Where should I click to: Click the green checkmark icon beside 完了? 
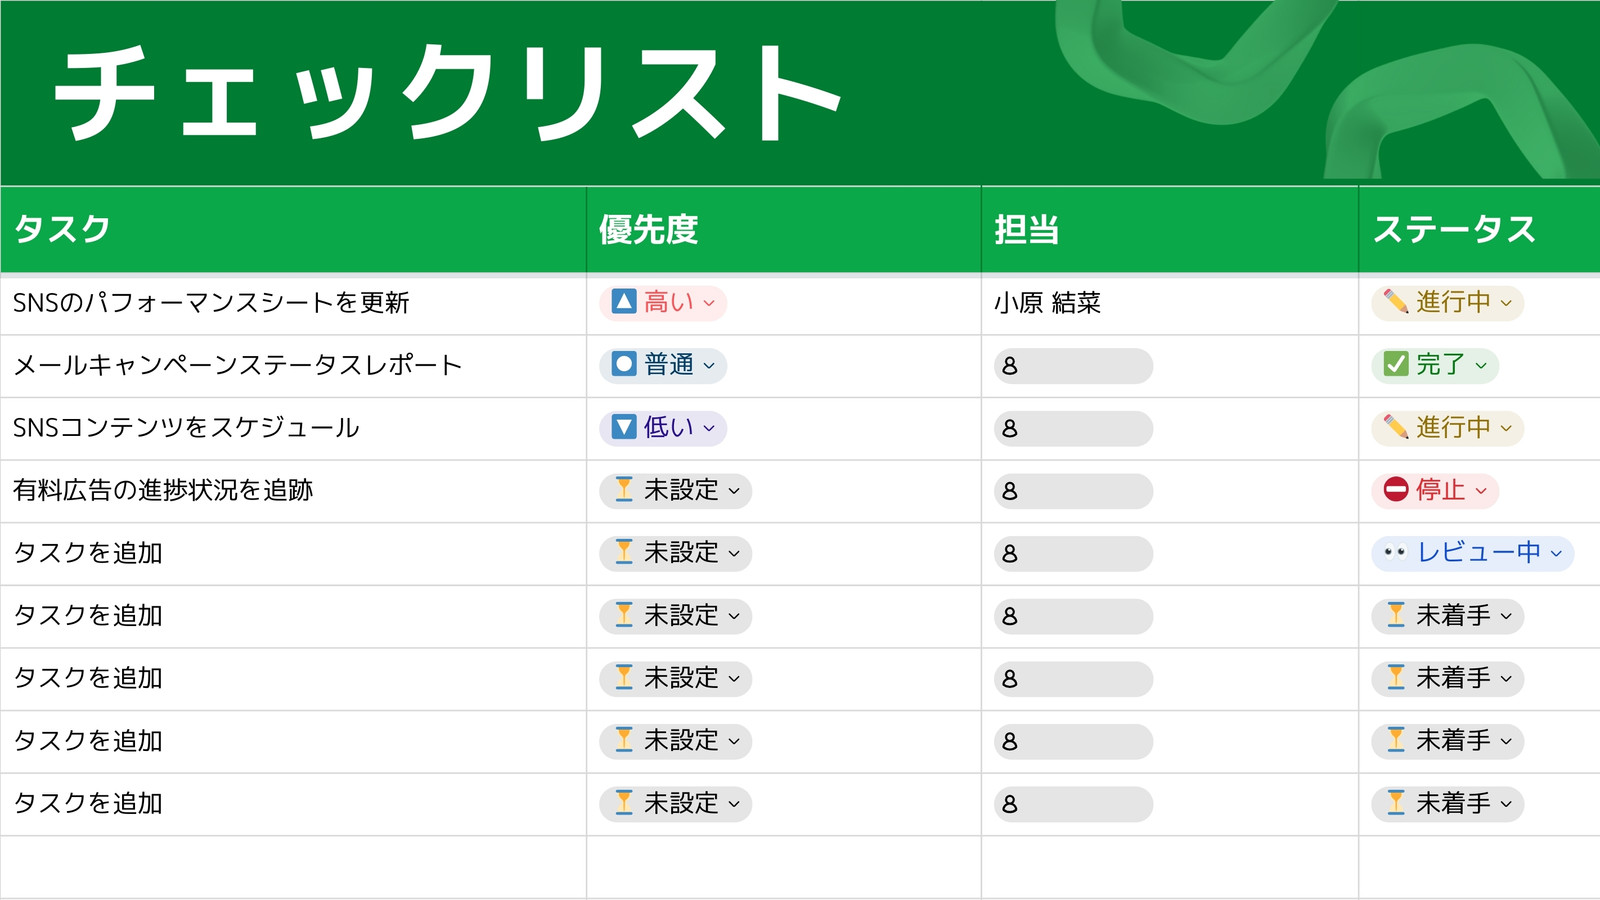[1396, 364]
